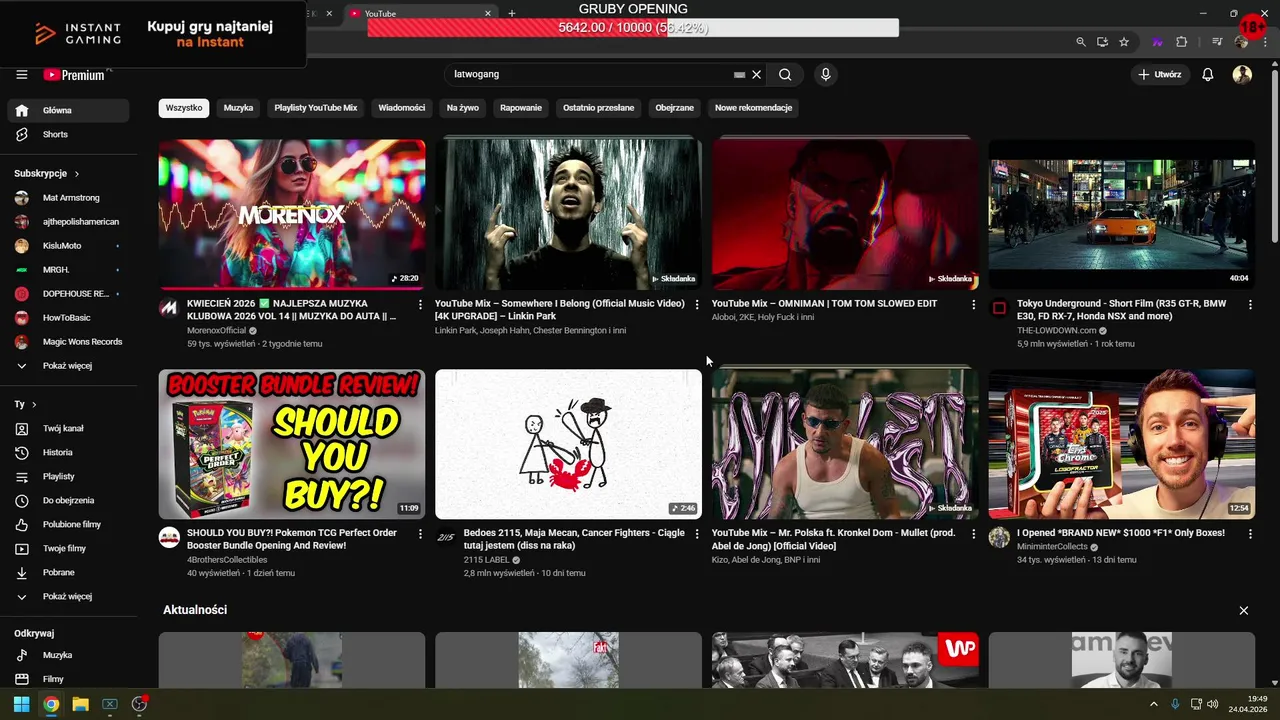
Task: Open the YouTube account avatar menu
Action: click(1242, 74)
